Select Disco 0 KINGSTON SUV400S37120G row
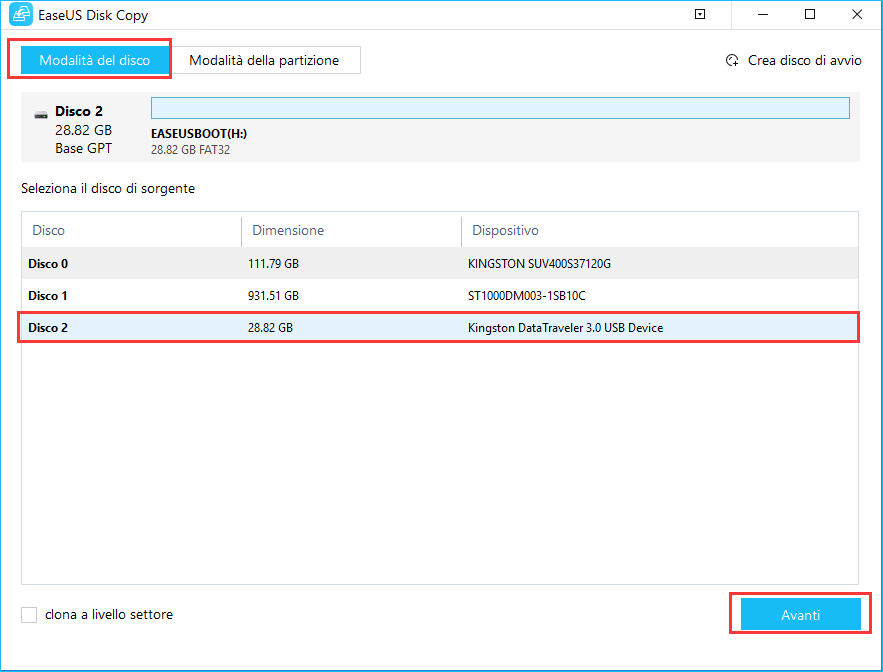 [439, 264]
